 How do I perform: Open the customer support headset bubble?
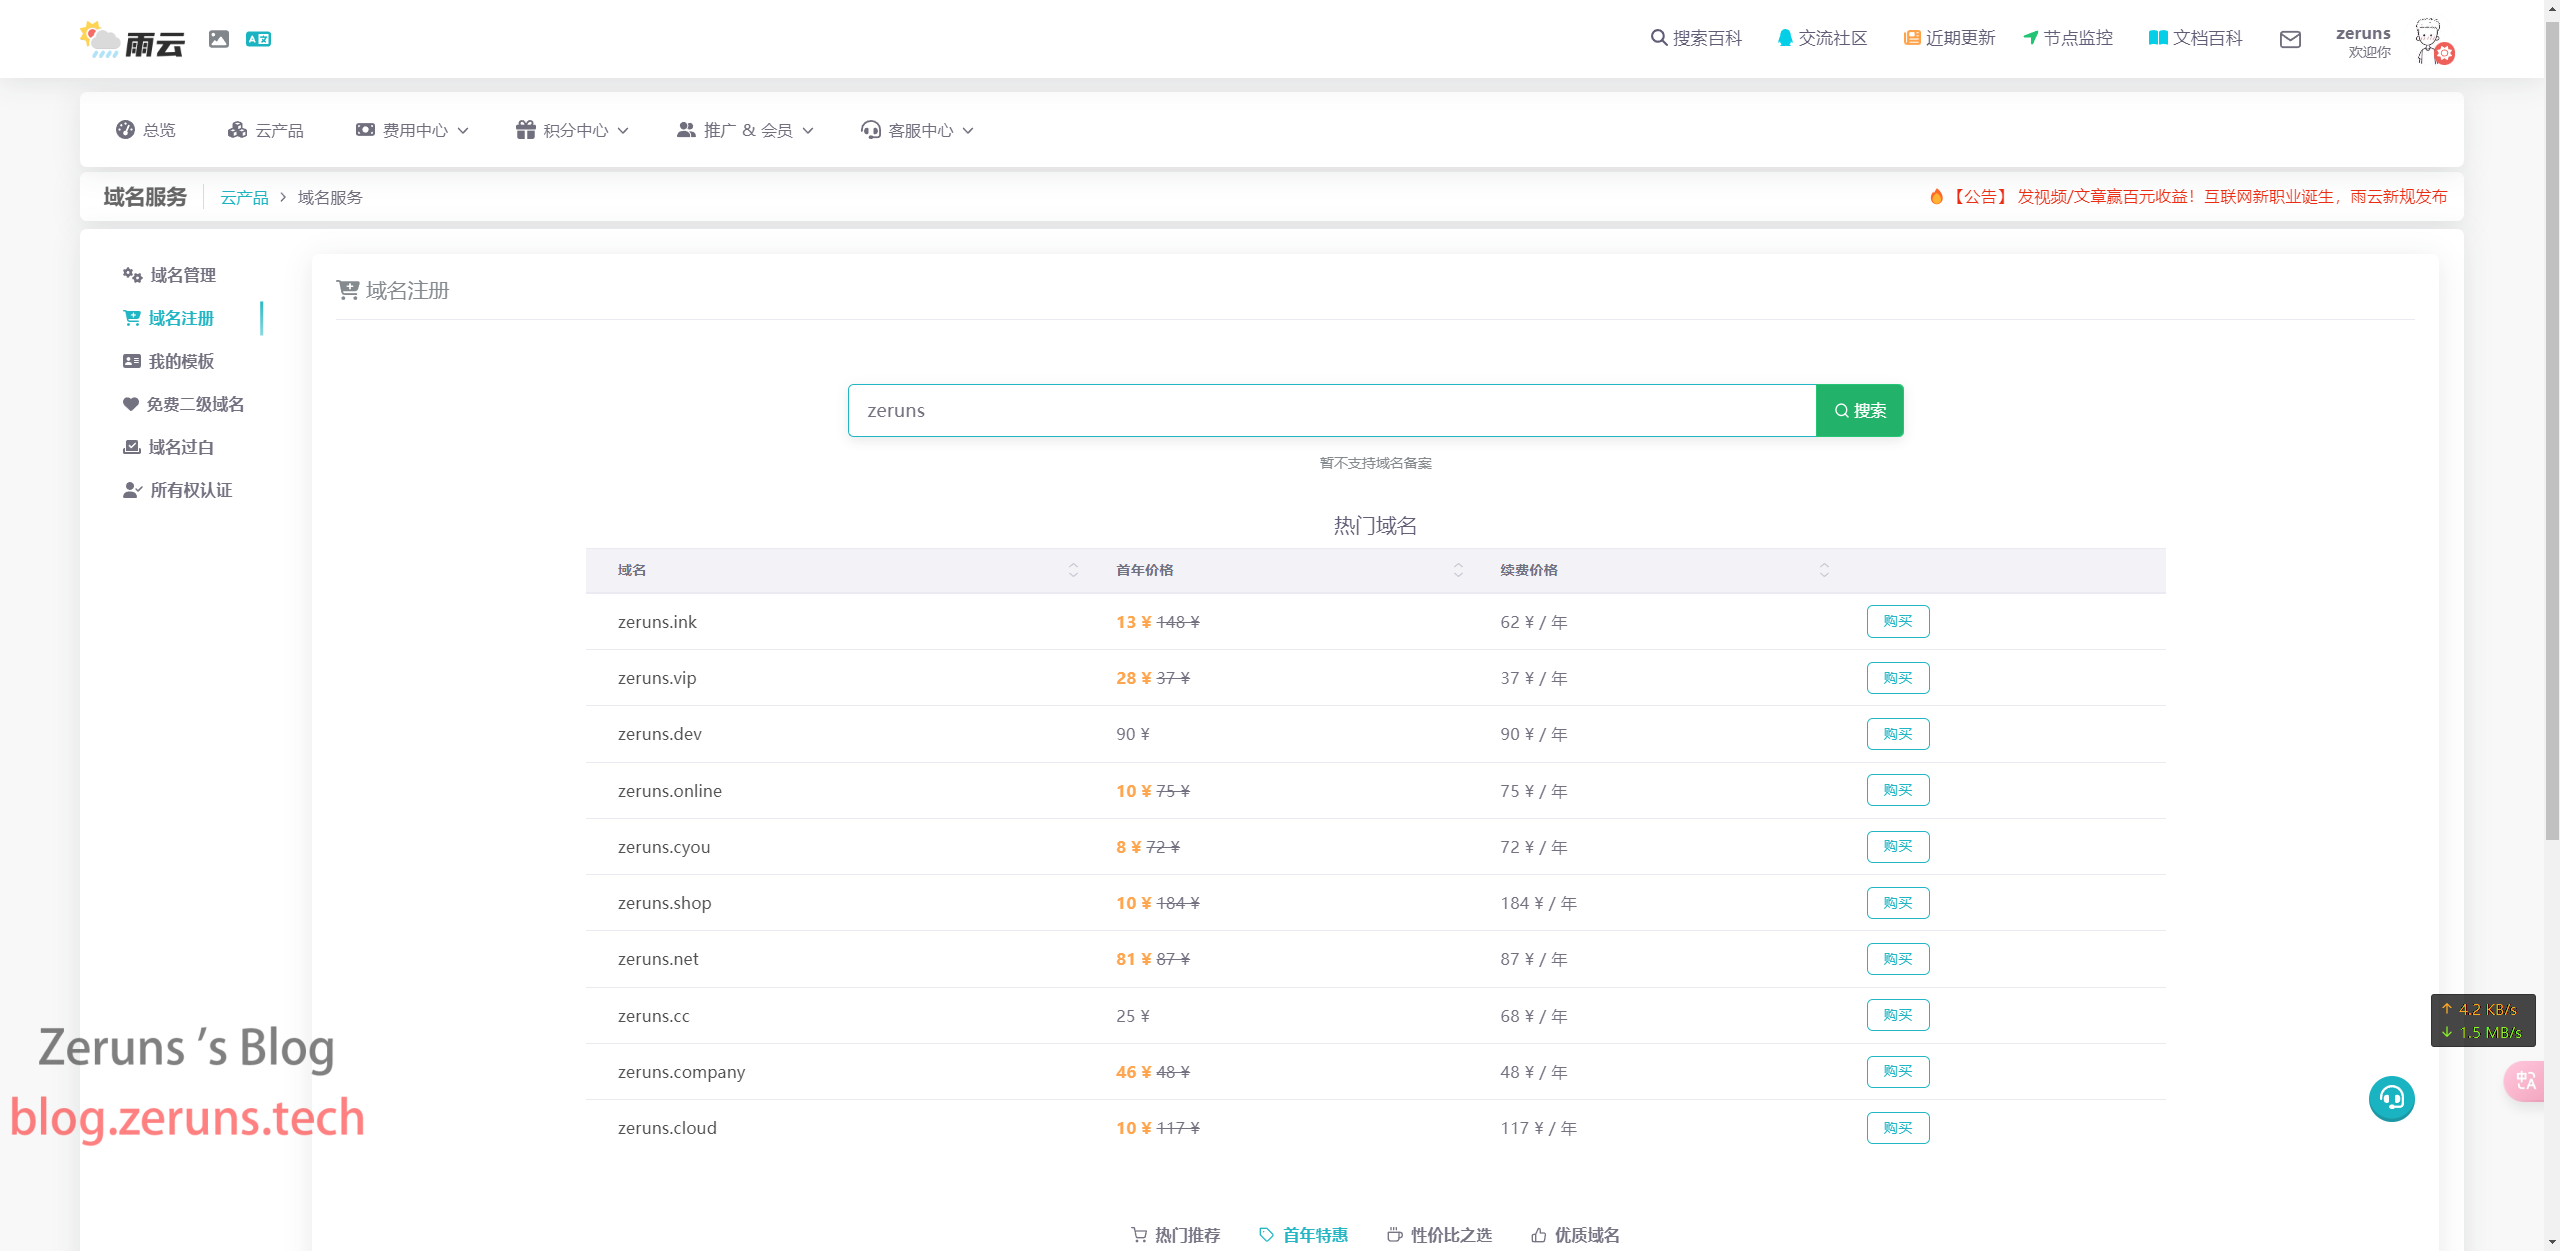click(x=2391, y=1099)
